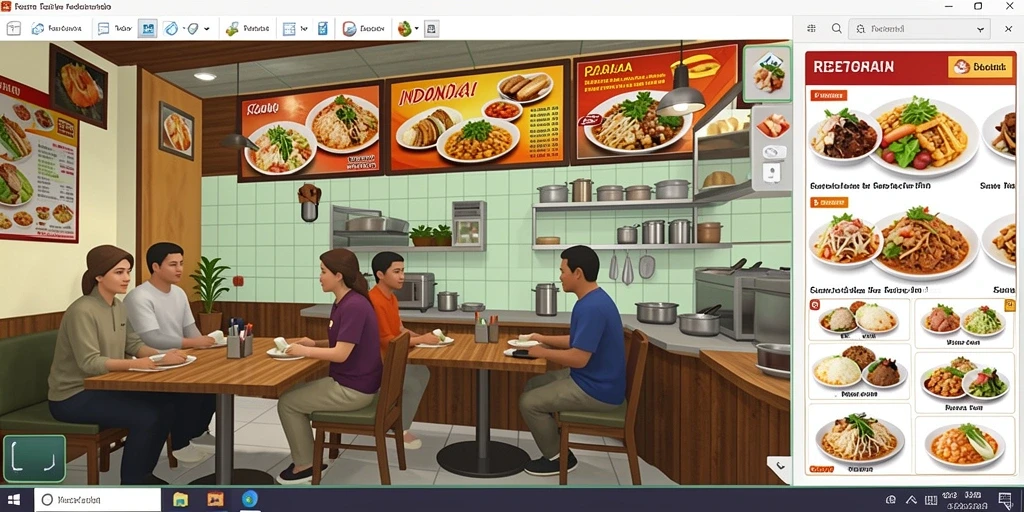The width and height of the screenshot is (1024, 512).
Task: Click the magnifier search icon in side panel
Action: (x=837, y=29)
